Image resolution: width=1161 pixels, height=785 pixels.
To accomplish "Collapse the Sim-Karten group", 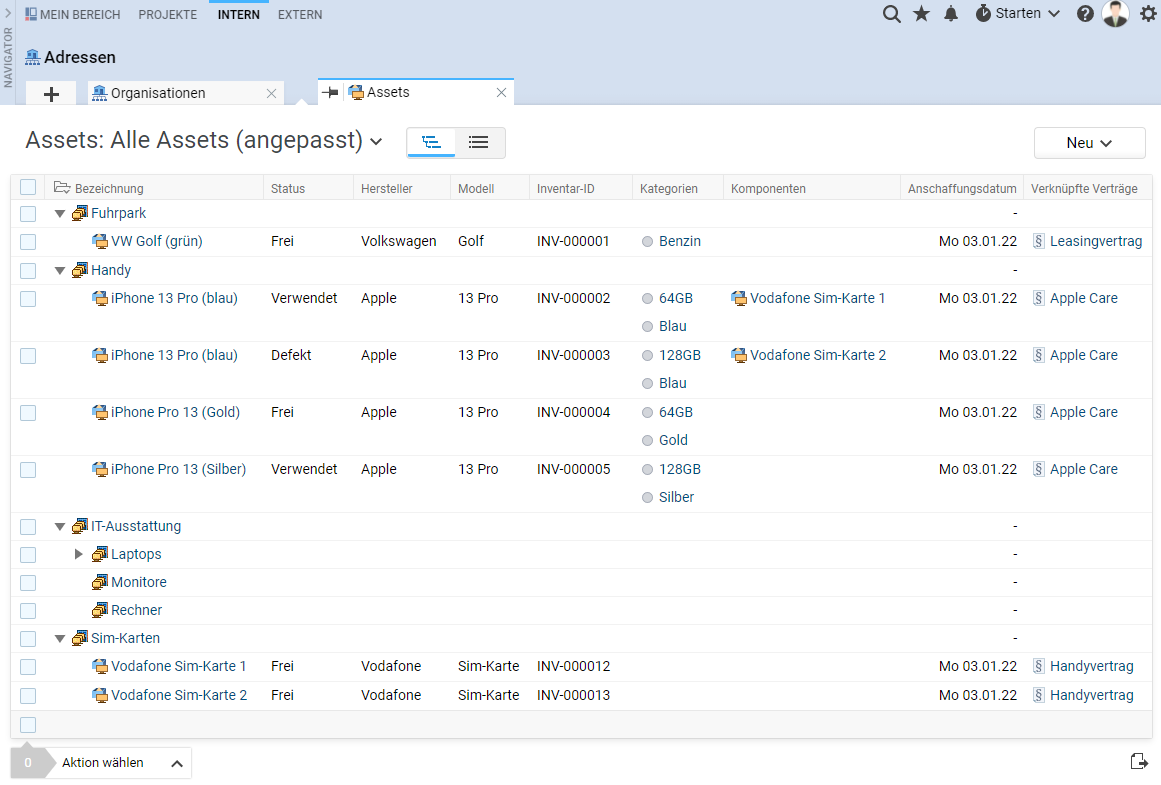I will coord(60,639).
